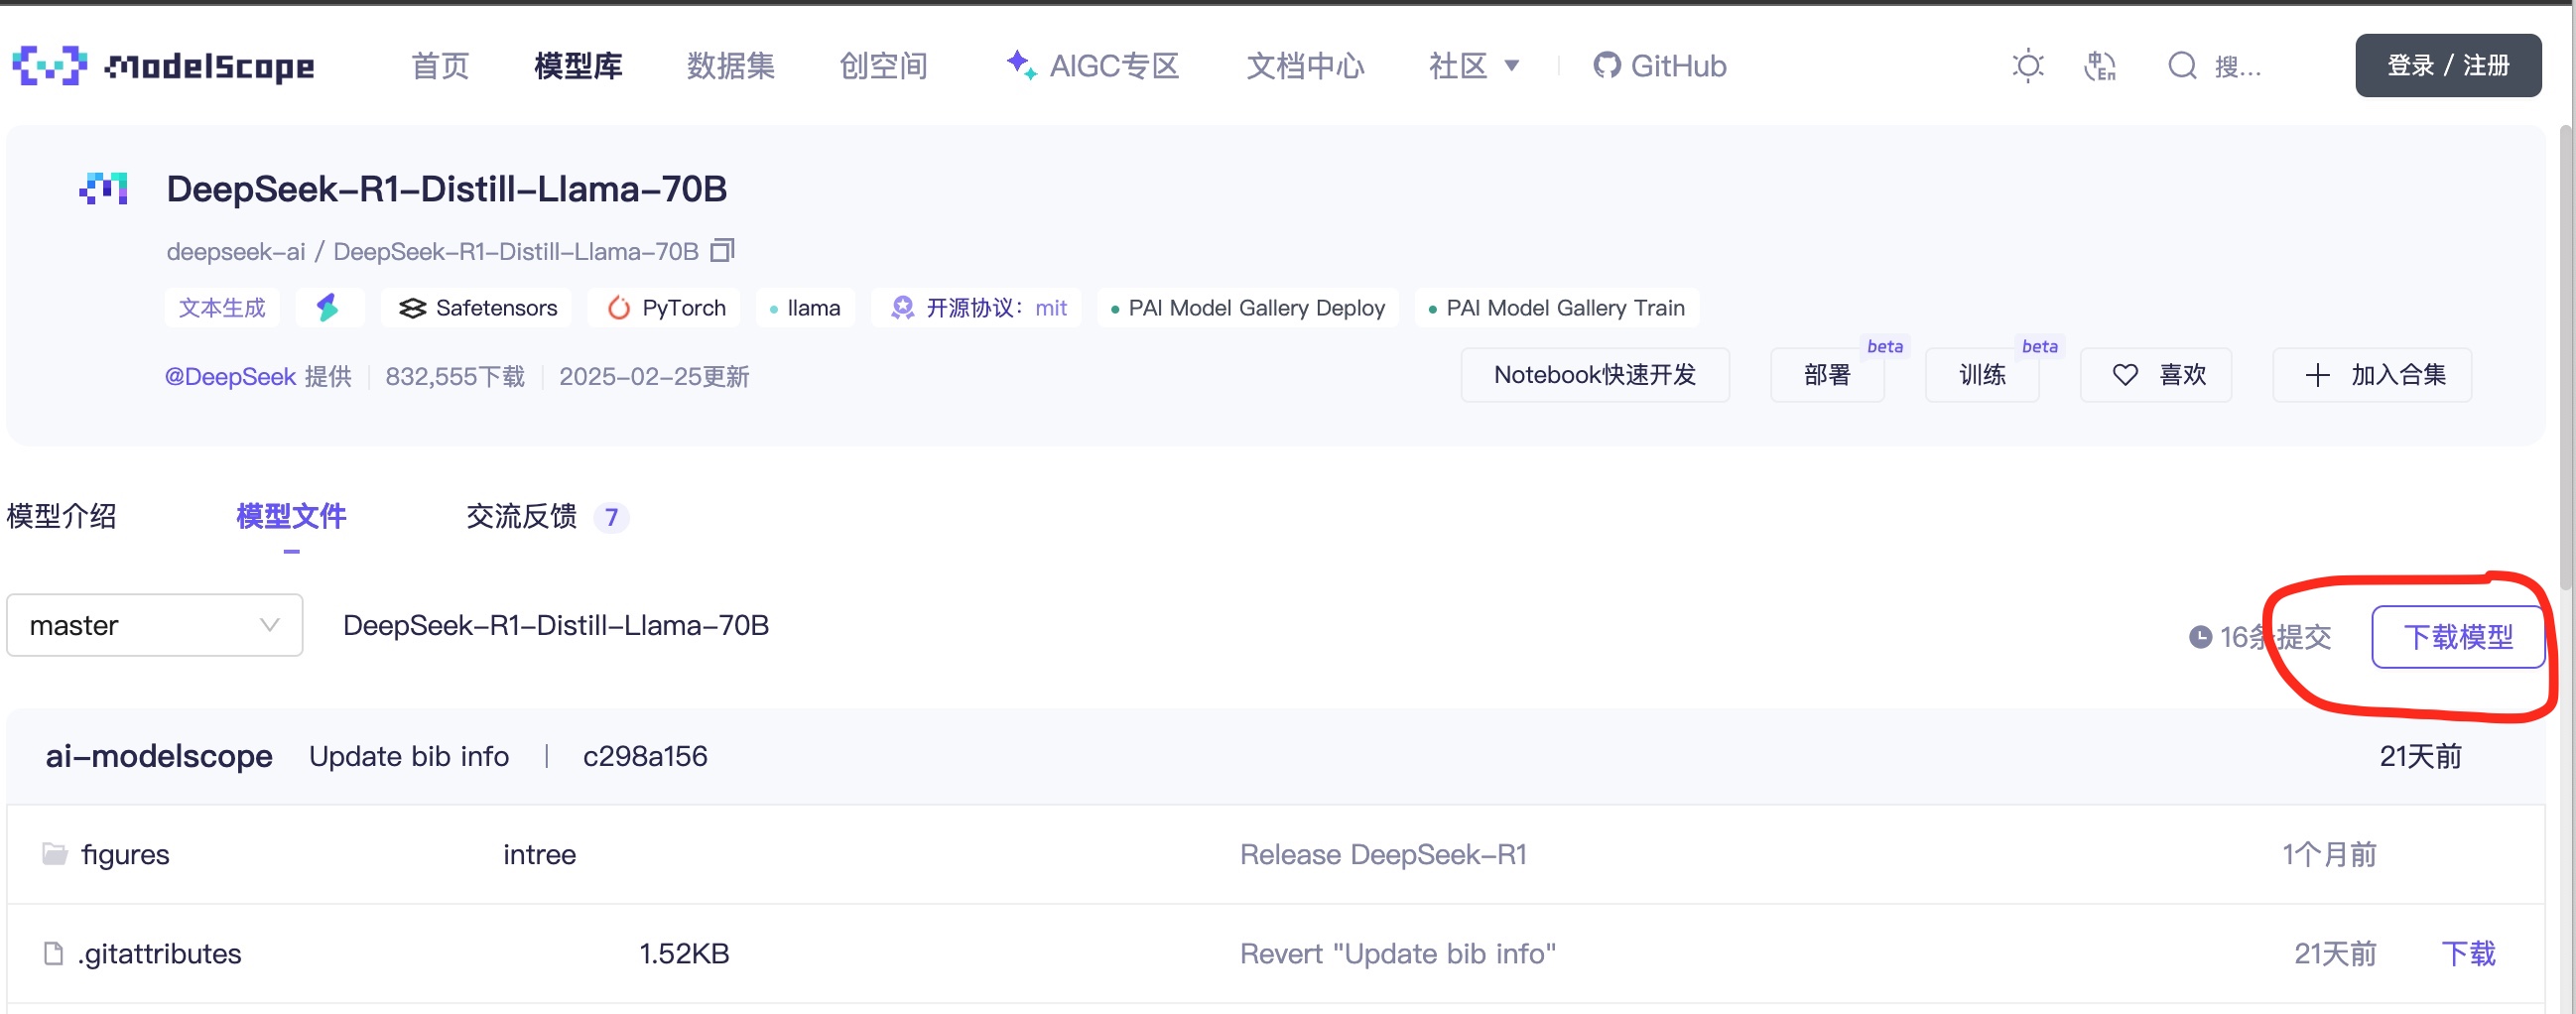
Task: Click the 开源协议: mit license tag
Action: tap(977, 307)
